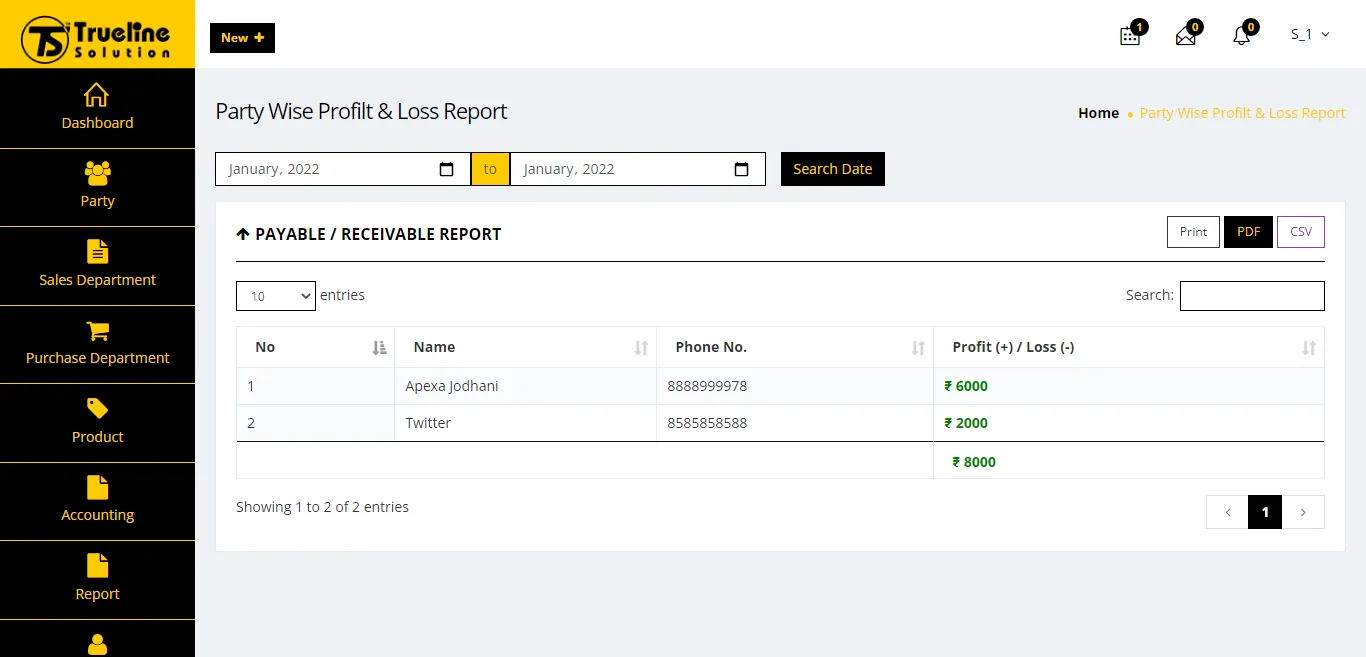Open the Report file icon
1366x657 pixels.
(97, 566)
